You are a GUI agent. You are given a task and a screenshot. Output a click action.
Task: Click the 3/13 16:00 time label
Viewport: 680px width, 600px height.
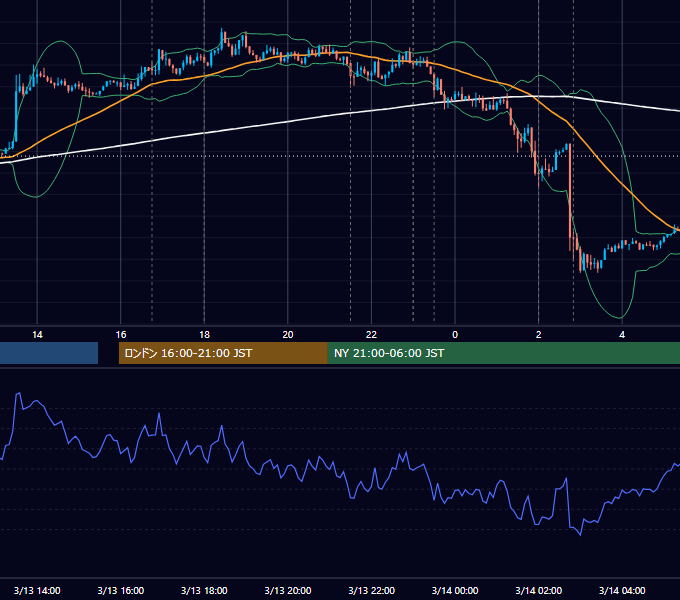tap(121, 590)
